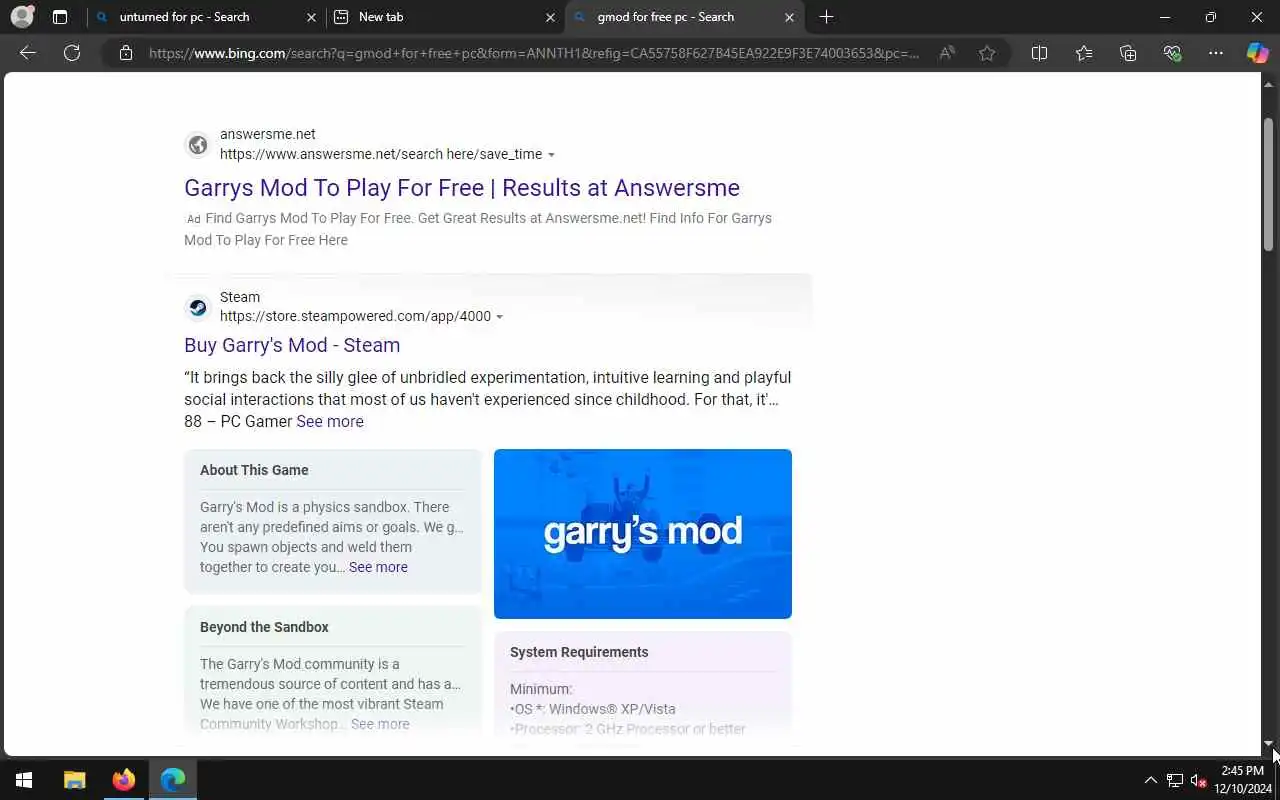Click 'See more' in About This Game
The height and width of the screenshot is (800, 1280).
pyautogui.click(x=378, y=567)
